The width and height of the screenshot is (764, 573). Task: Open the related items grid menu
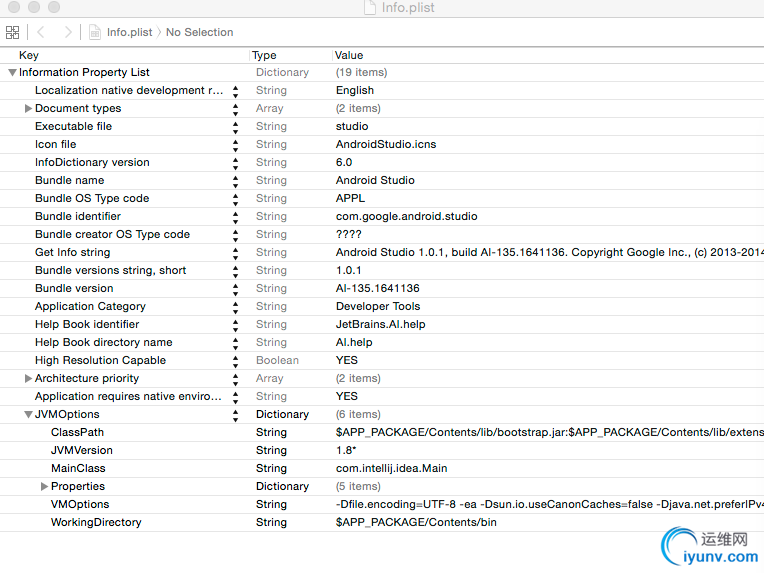pos(13,32)
